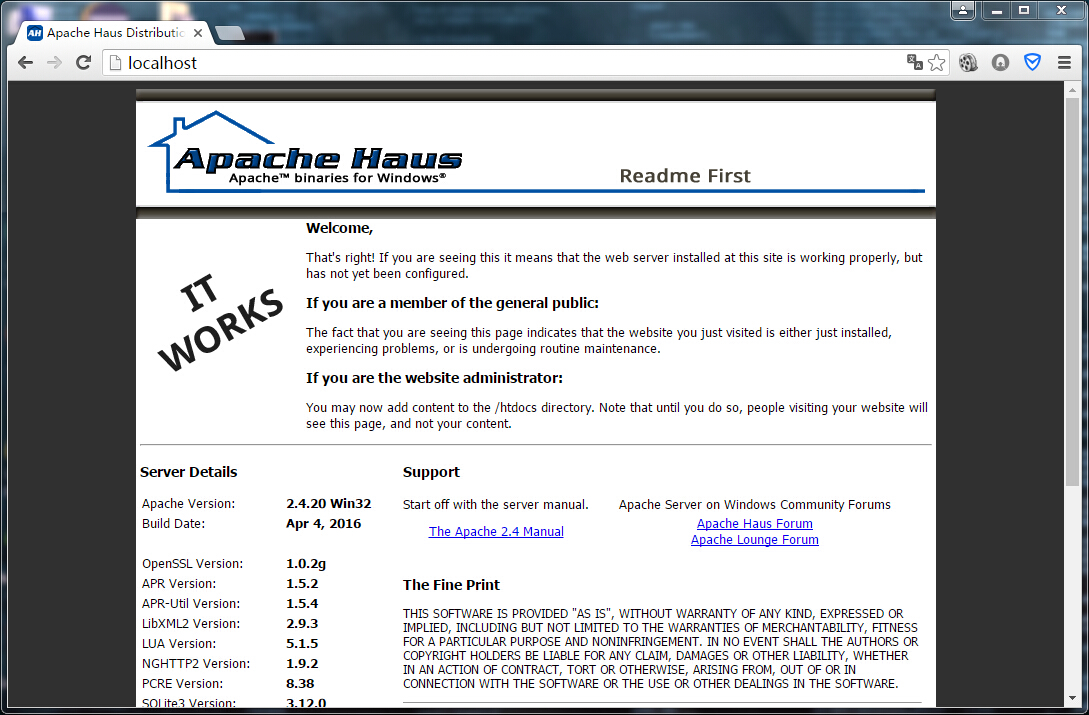Open The Apache 2.4 Manual link
This screenshot has height=715, width=1089.
(x=496, y=532)
